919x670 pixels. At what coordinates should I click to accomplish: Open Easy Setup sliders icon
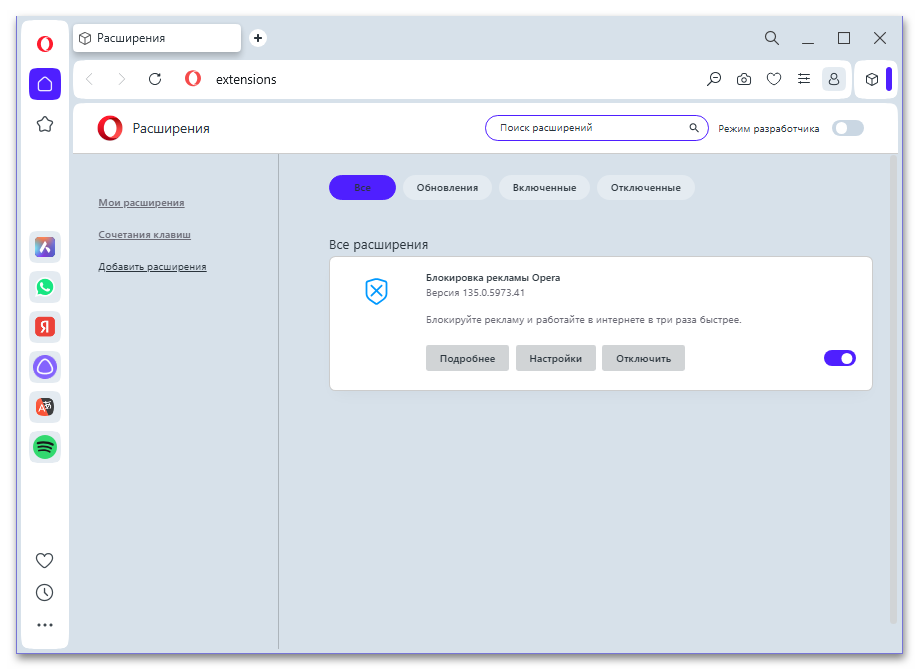pos(804,79)
